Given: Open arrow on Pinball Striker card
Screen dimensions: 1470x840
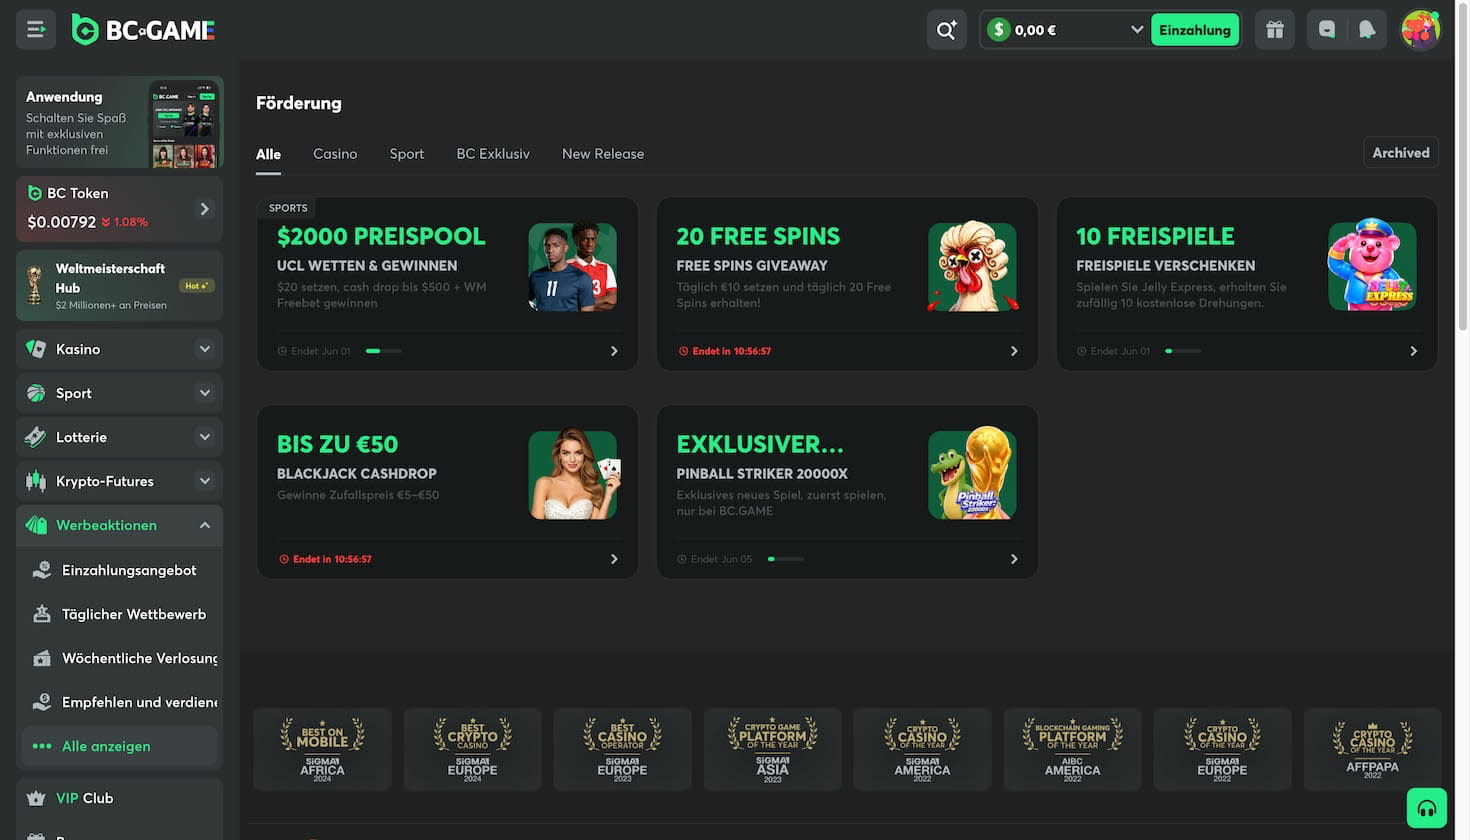Looking at the screenshot, I should click(1014, 559).
